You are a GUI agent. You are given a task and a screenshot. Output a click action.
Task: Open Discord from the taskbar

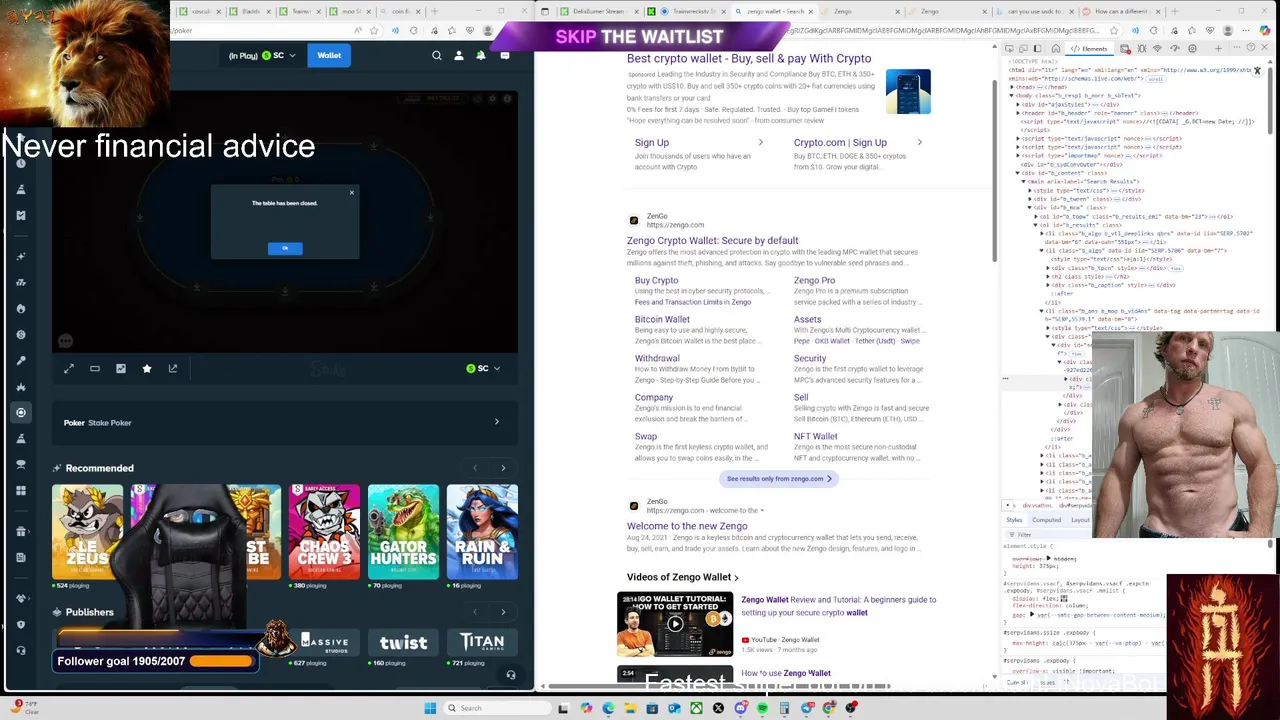click(x=741, y=708)
